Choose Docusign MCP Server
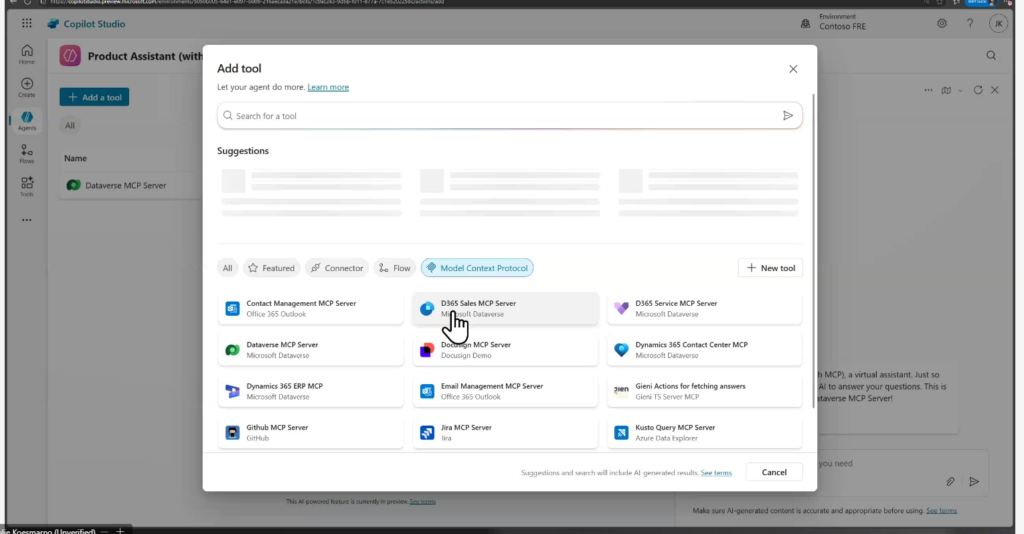This screenshot has width=1024, height=534. (x=505, y=350)
